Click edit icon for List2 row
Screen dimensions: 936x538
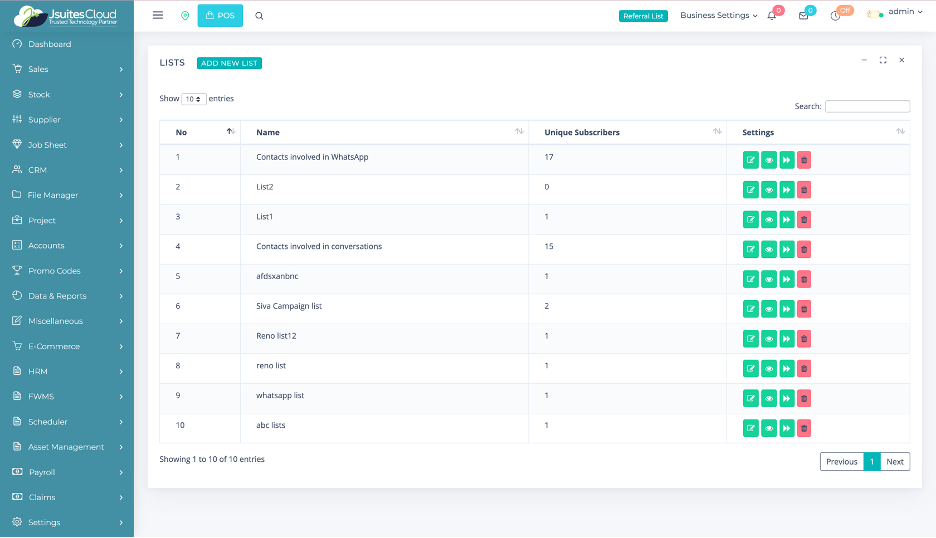coord(751,189)
